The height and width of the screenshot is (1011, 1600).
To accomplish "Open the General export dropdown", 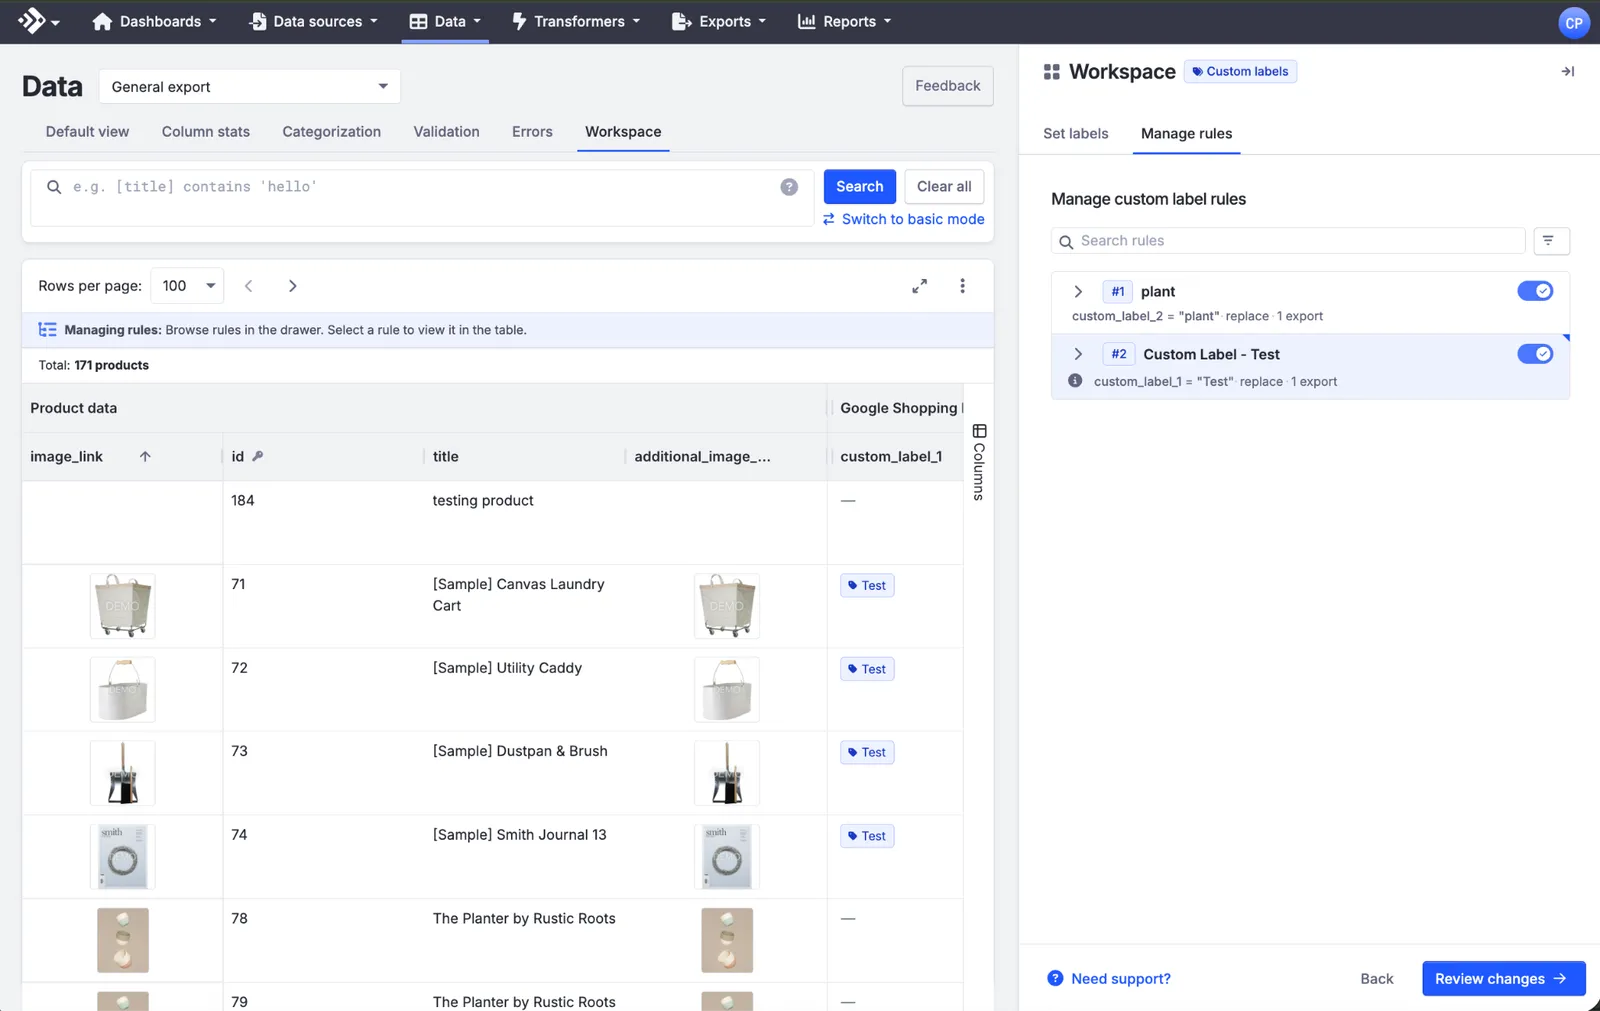I will (x=250, y=87).
